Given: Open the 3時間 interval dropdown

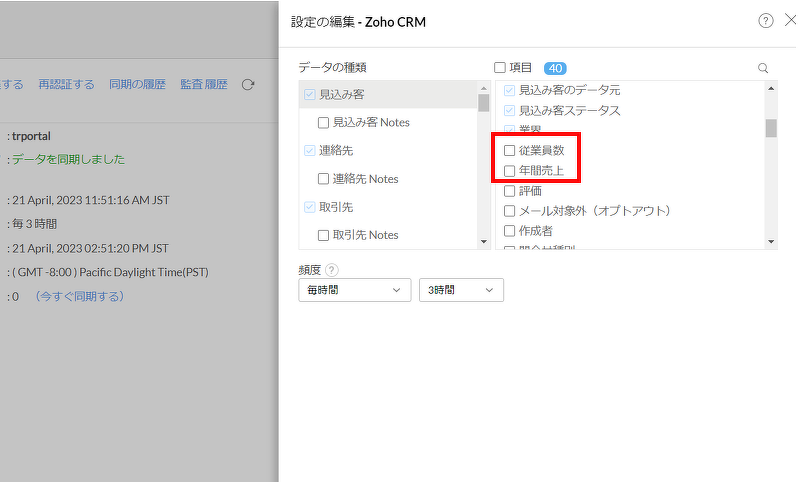Looking at the screenshot, I should pyautogui.click(x=461, y=290).
